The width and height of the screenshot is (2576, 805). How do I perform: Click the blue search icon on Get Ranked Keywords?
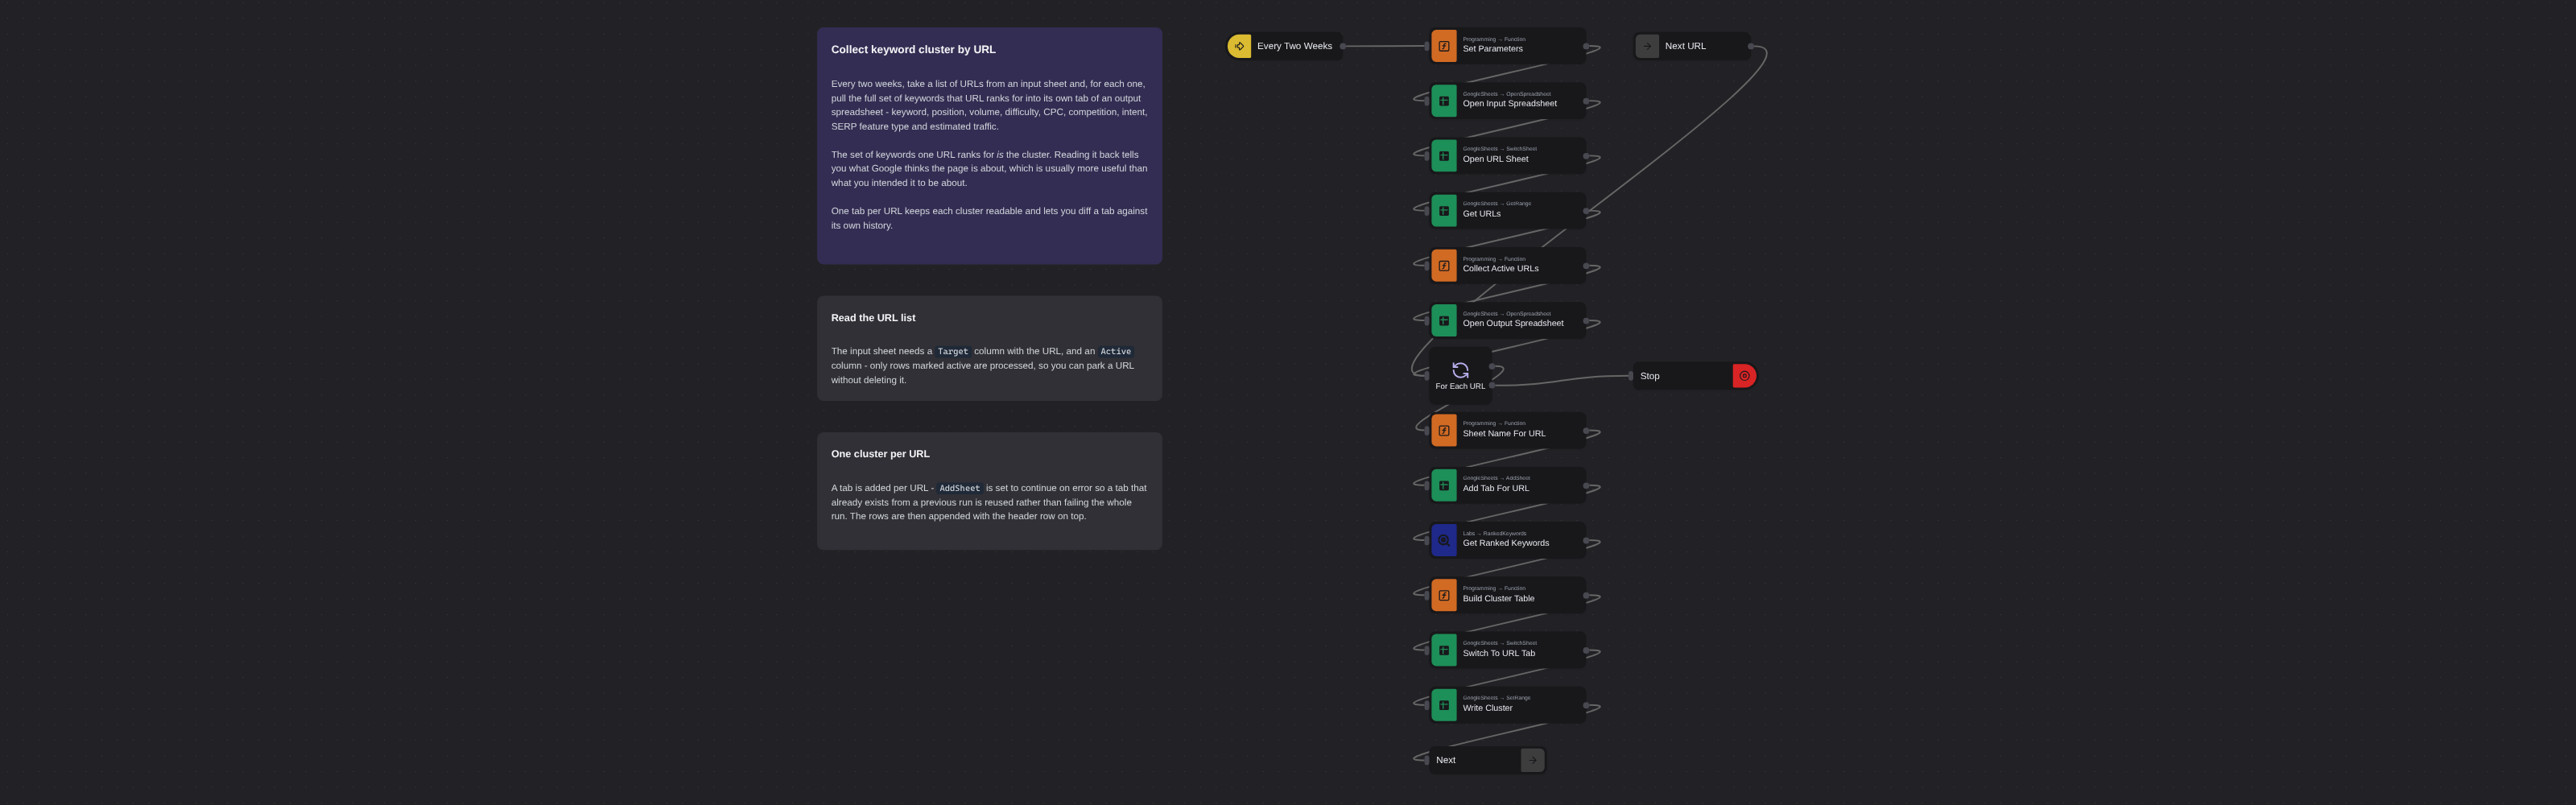tap(1444, 541)
